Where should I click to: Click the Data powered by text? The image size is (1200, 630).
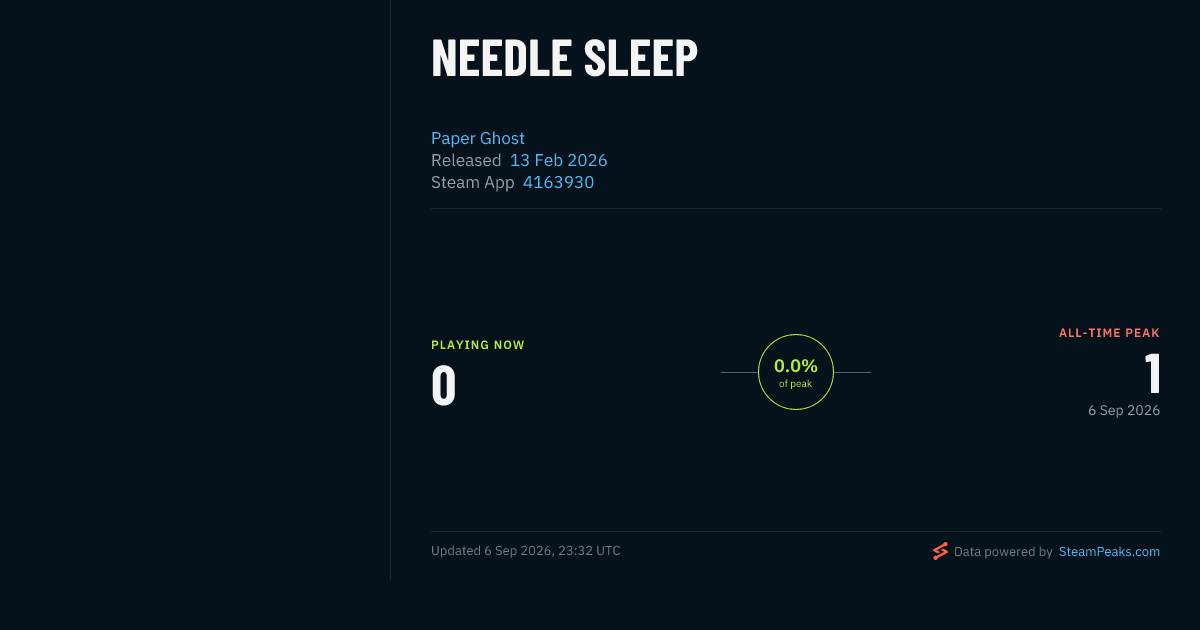[x=1003, y=551]
